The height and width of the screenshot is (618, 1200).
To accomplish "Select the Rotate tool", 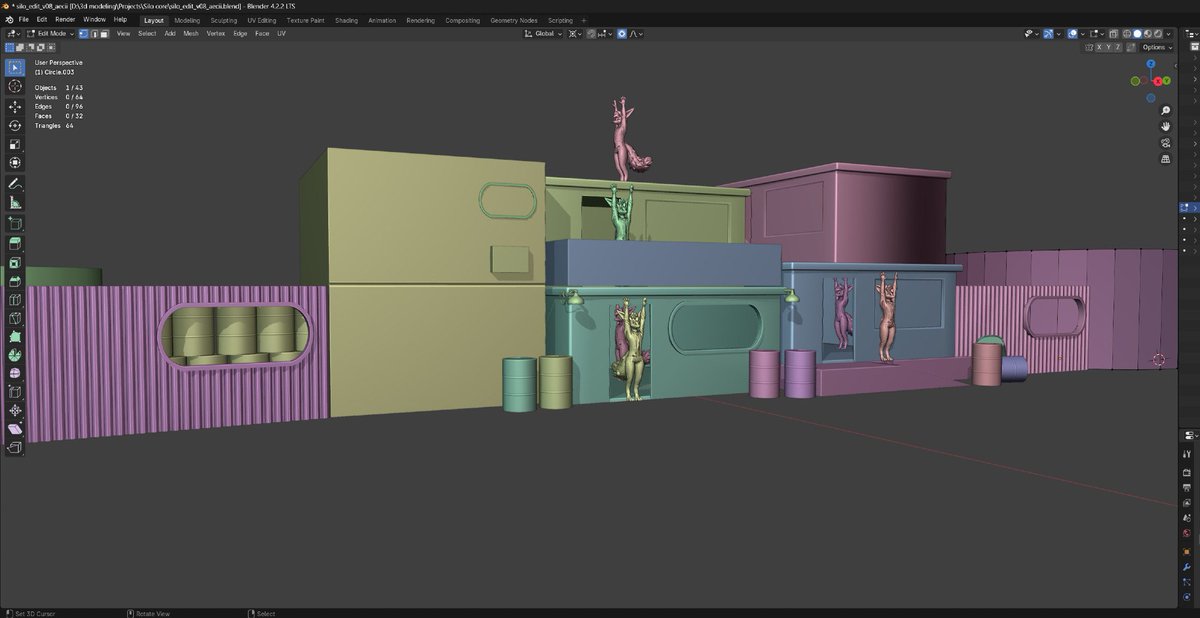I will 15,125.
